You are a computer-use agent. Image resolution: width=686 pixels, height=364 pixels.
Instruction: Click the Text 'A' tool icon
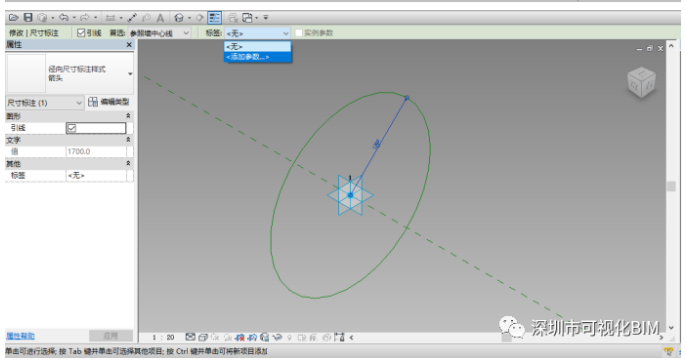click(x=161, y=18)
